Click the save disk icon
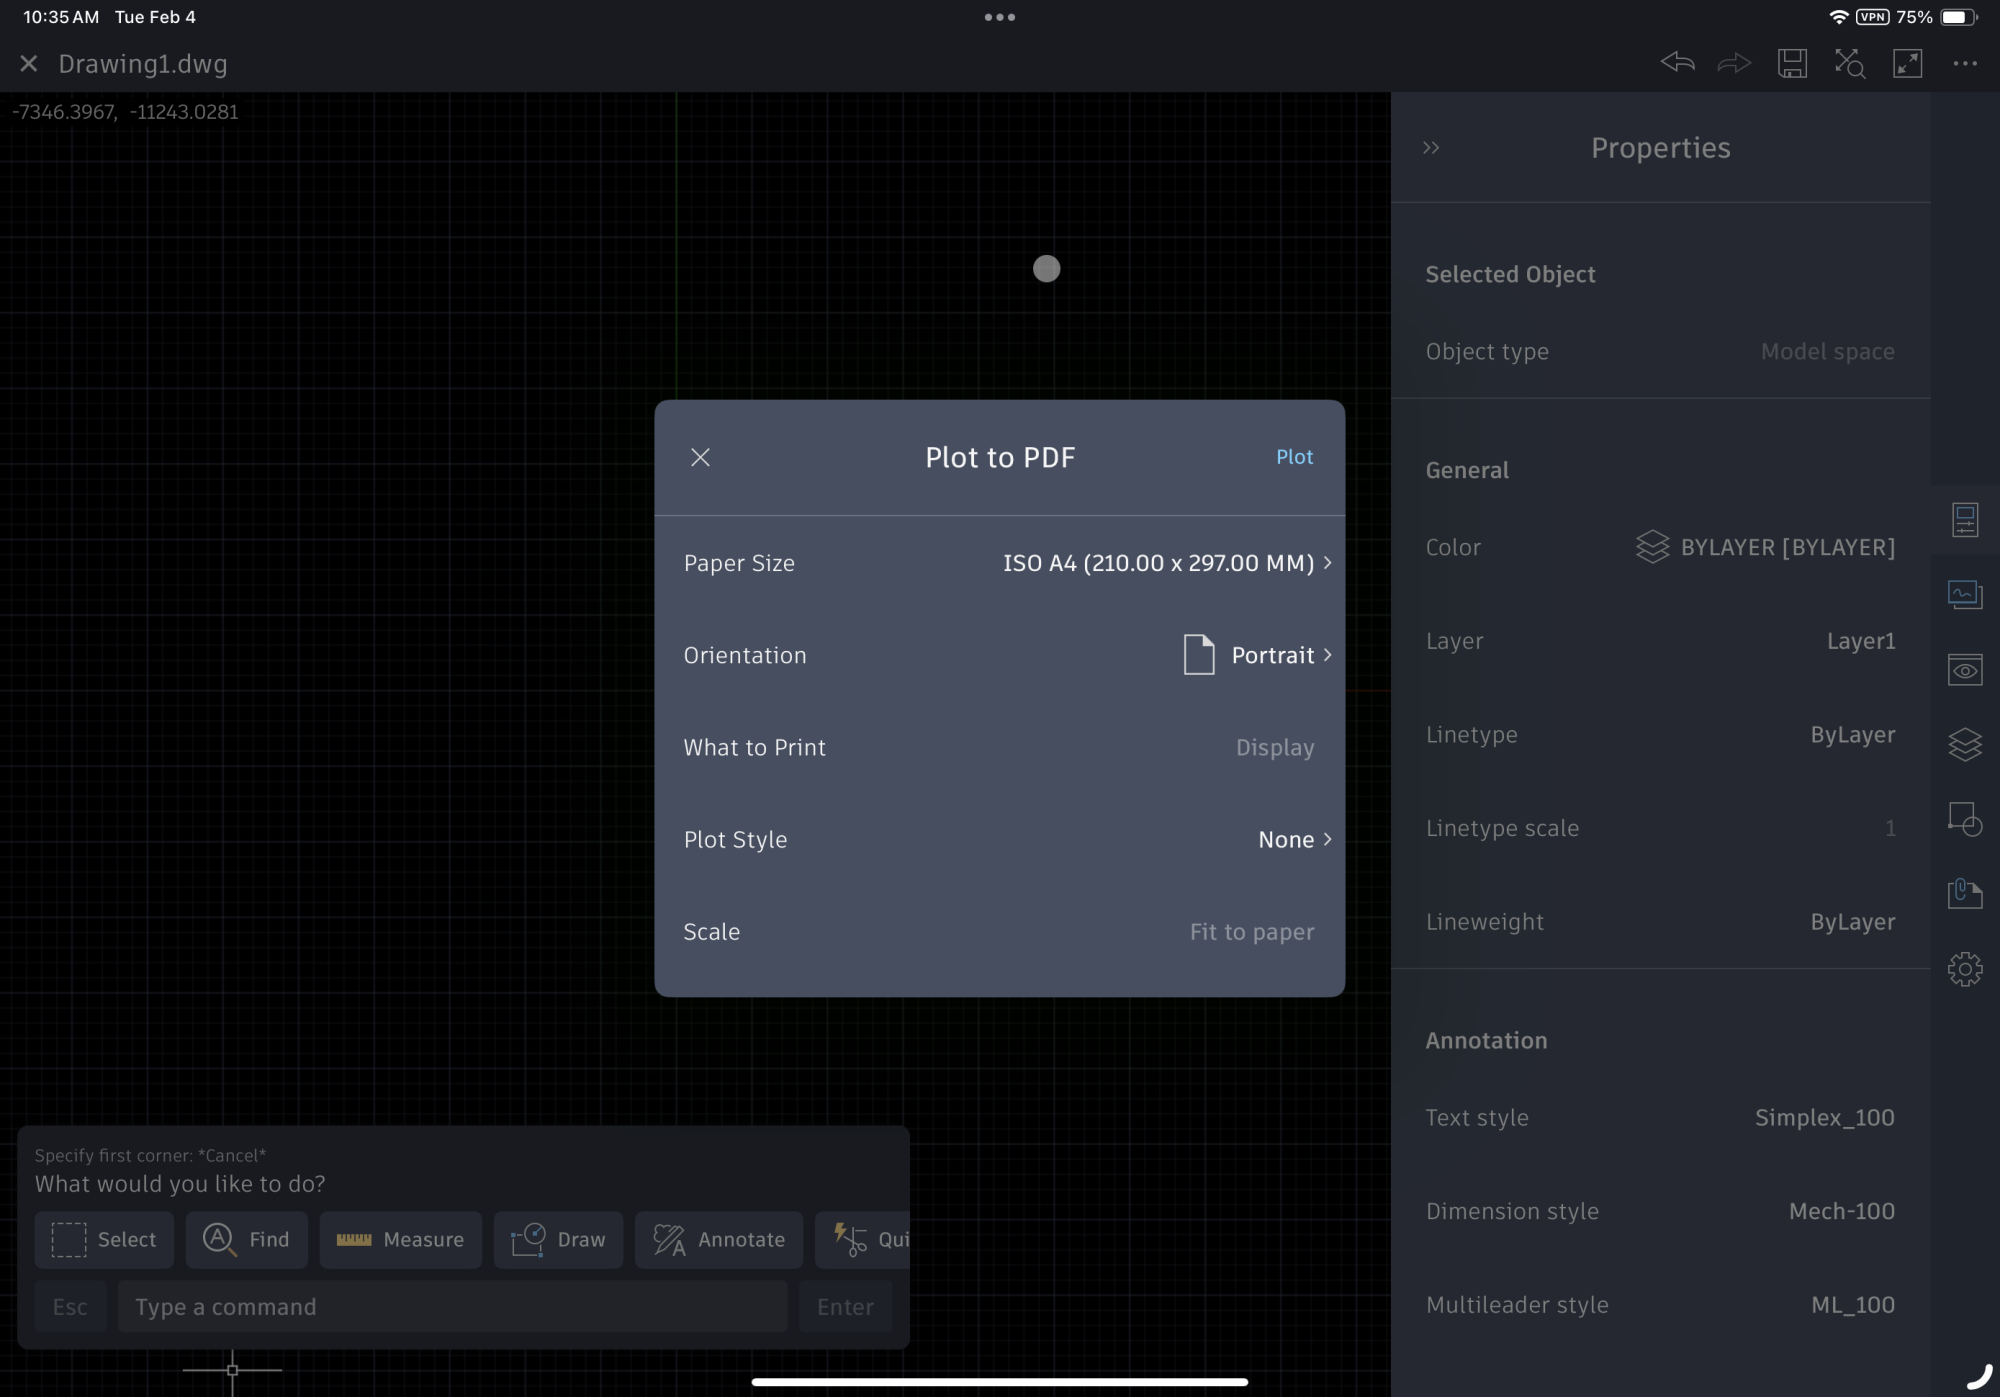The image size is (2000, 1397). 1792,63
